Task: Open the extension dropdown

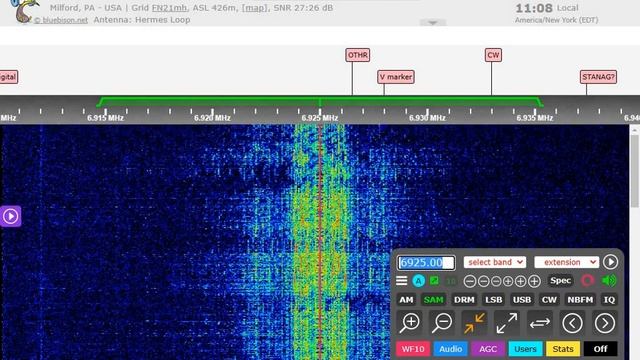Action: click(x=567, y=262)
